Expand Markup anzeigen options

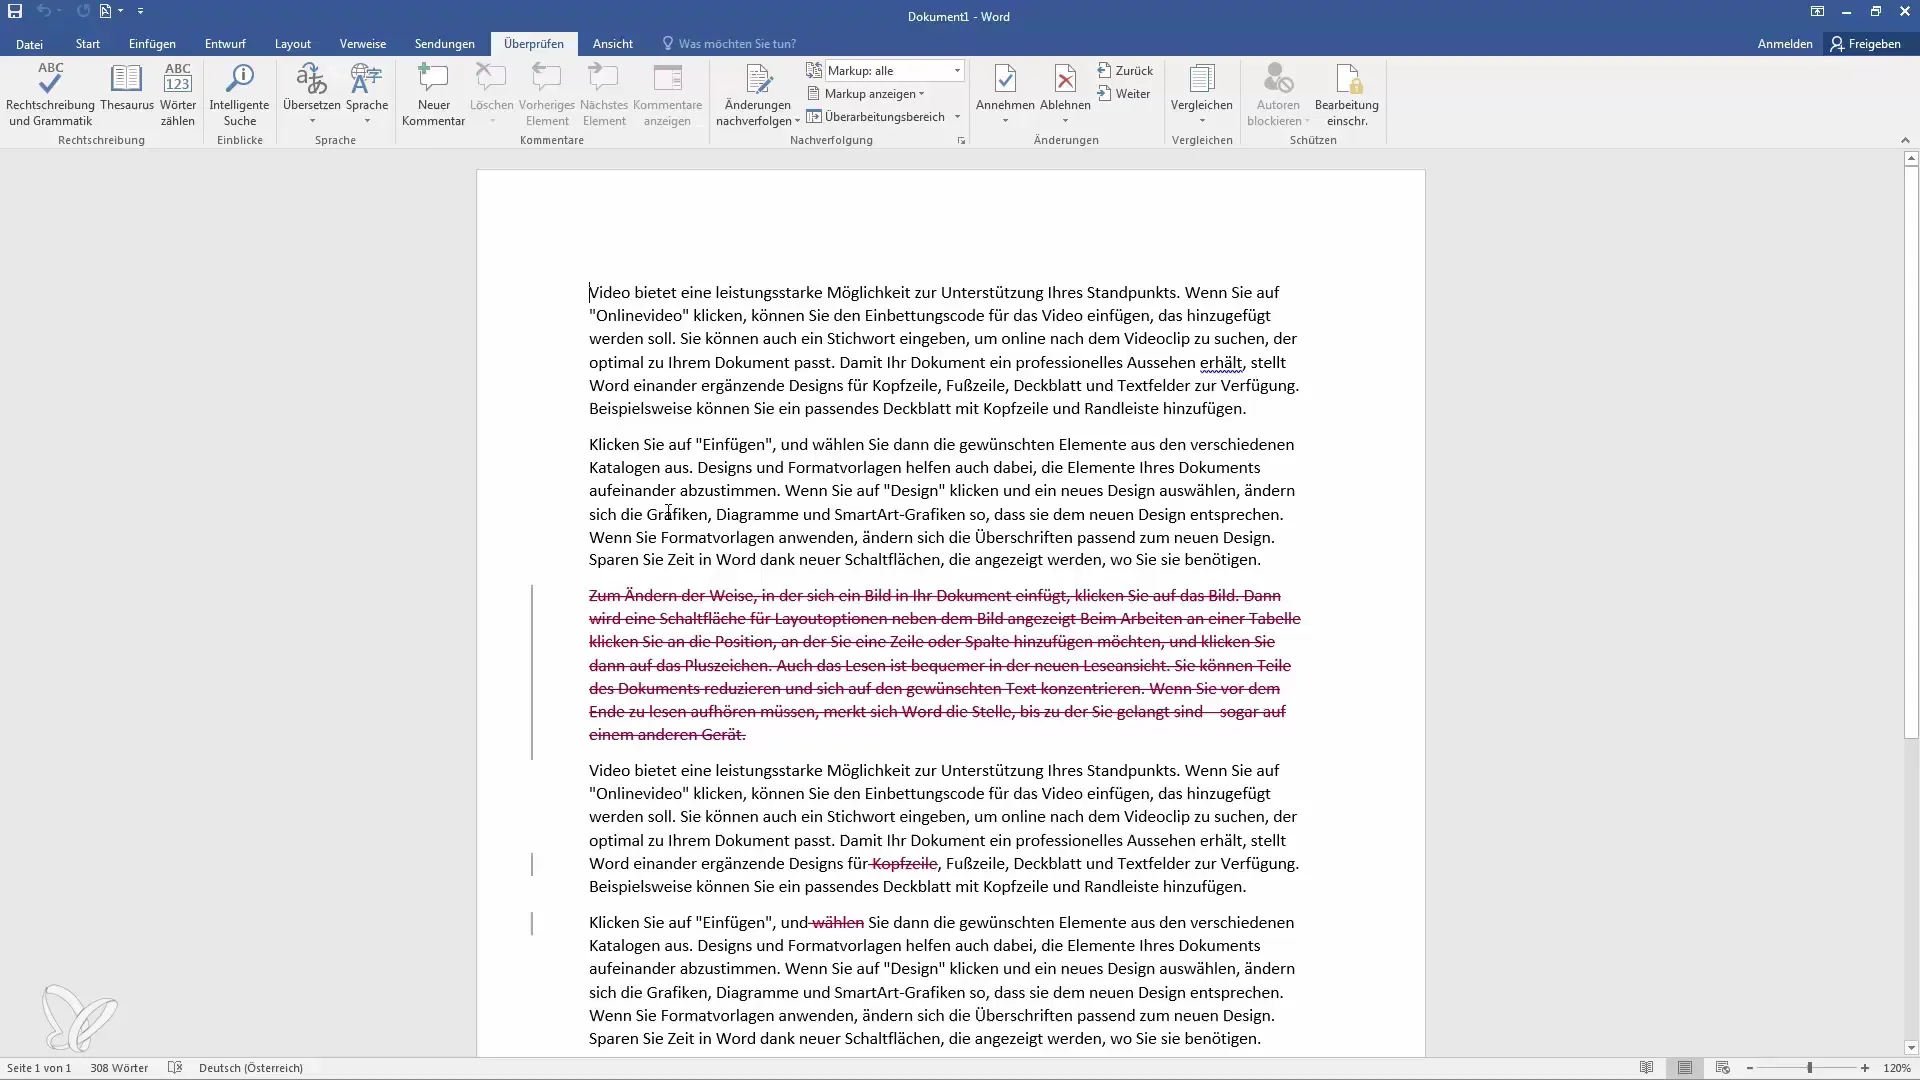(x=866, y=94)
